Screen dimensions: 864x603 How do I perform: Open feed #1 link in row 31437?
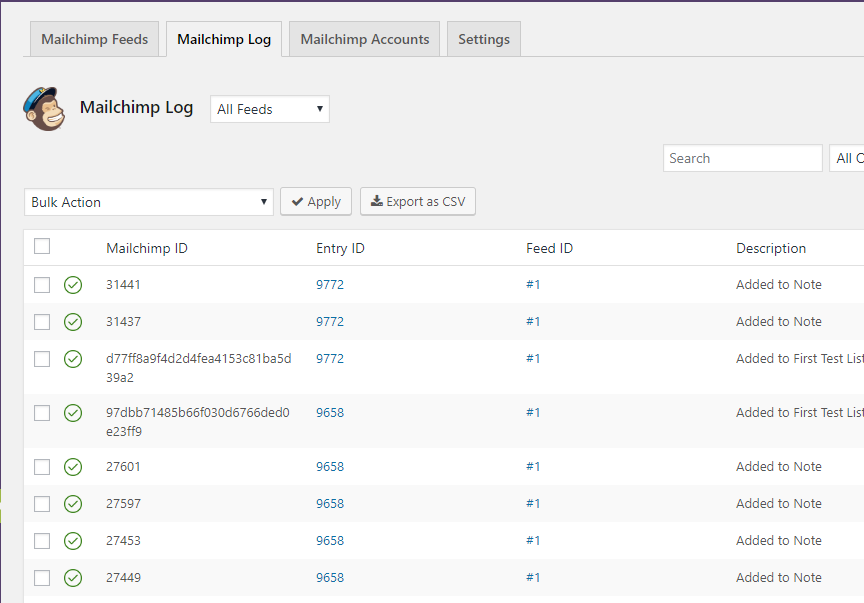pyautogui.click(x=533, y=322)
